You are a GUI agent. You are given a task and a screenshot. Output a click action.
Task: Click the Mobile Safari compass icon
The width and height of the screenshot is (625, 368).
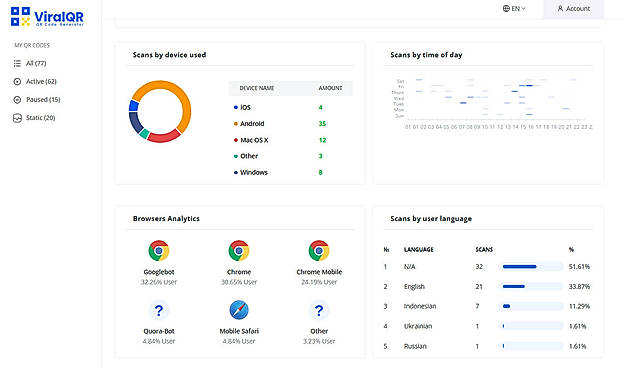(x=239, y=310)
